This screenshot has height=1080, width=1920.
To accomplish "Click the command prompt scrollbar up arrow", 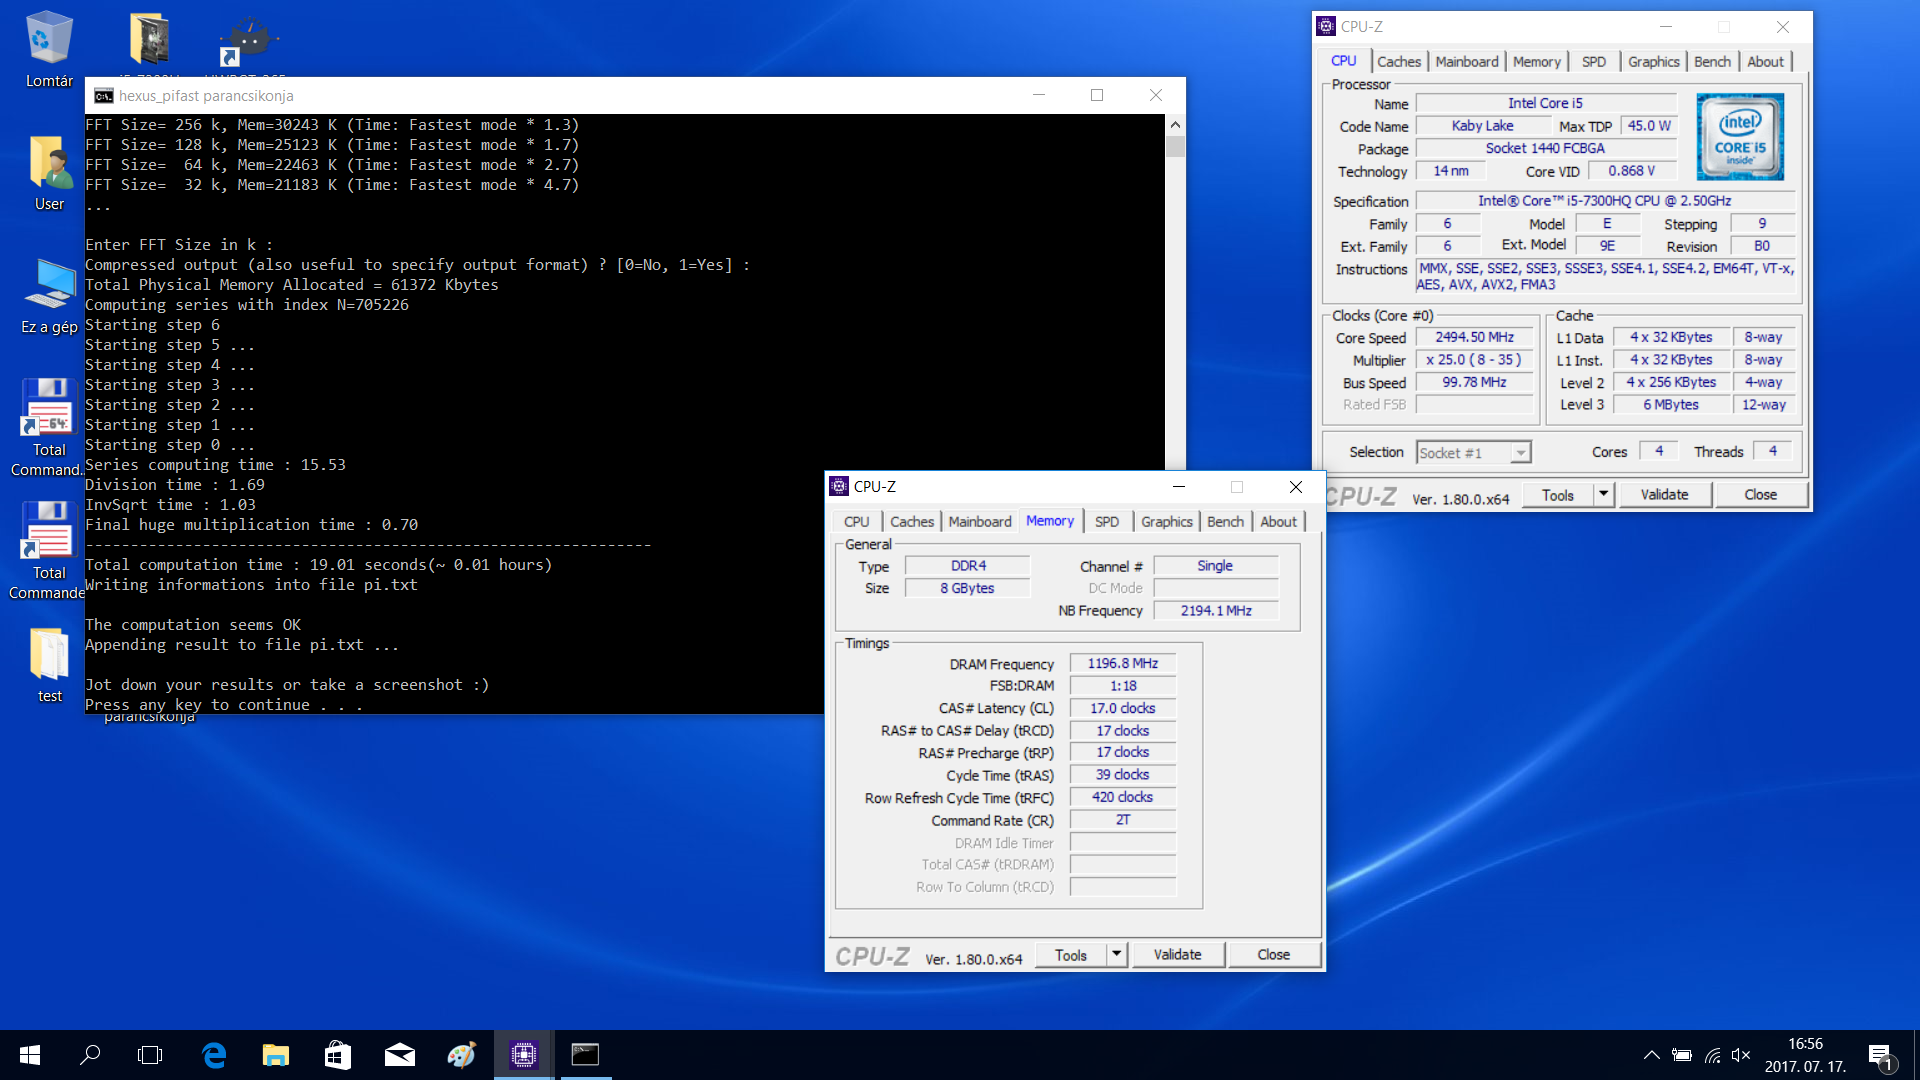I will pyautogui.click(x=1175, y=124).
